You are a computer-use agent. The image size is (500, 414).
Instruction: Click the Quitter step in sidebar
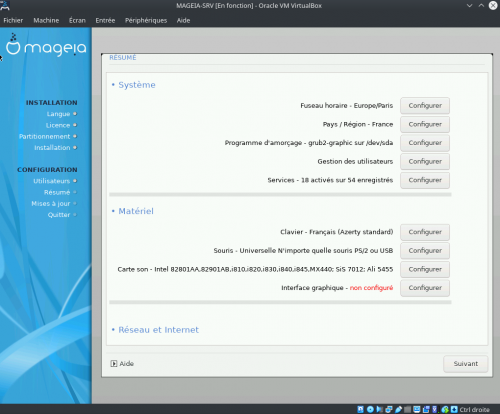(59, 215)
